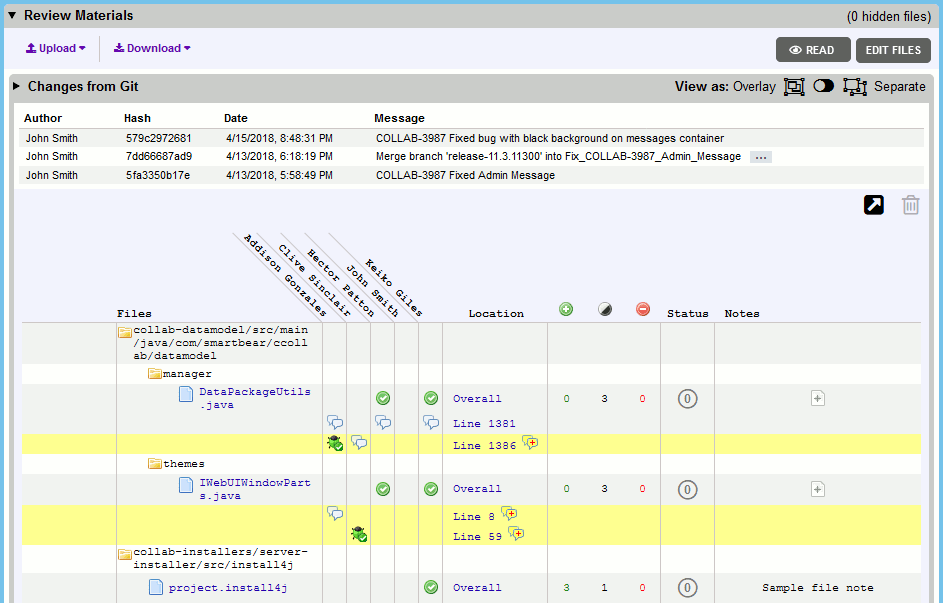Click the bug icon on Line 59 row

click(359, 535)
